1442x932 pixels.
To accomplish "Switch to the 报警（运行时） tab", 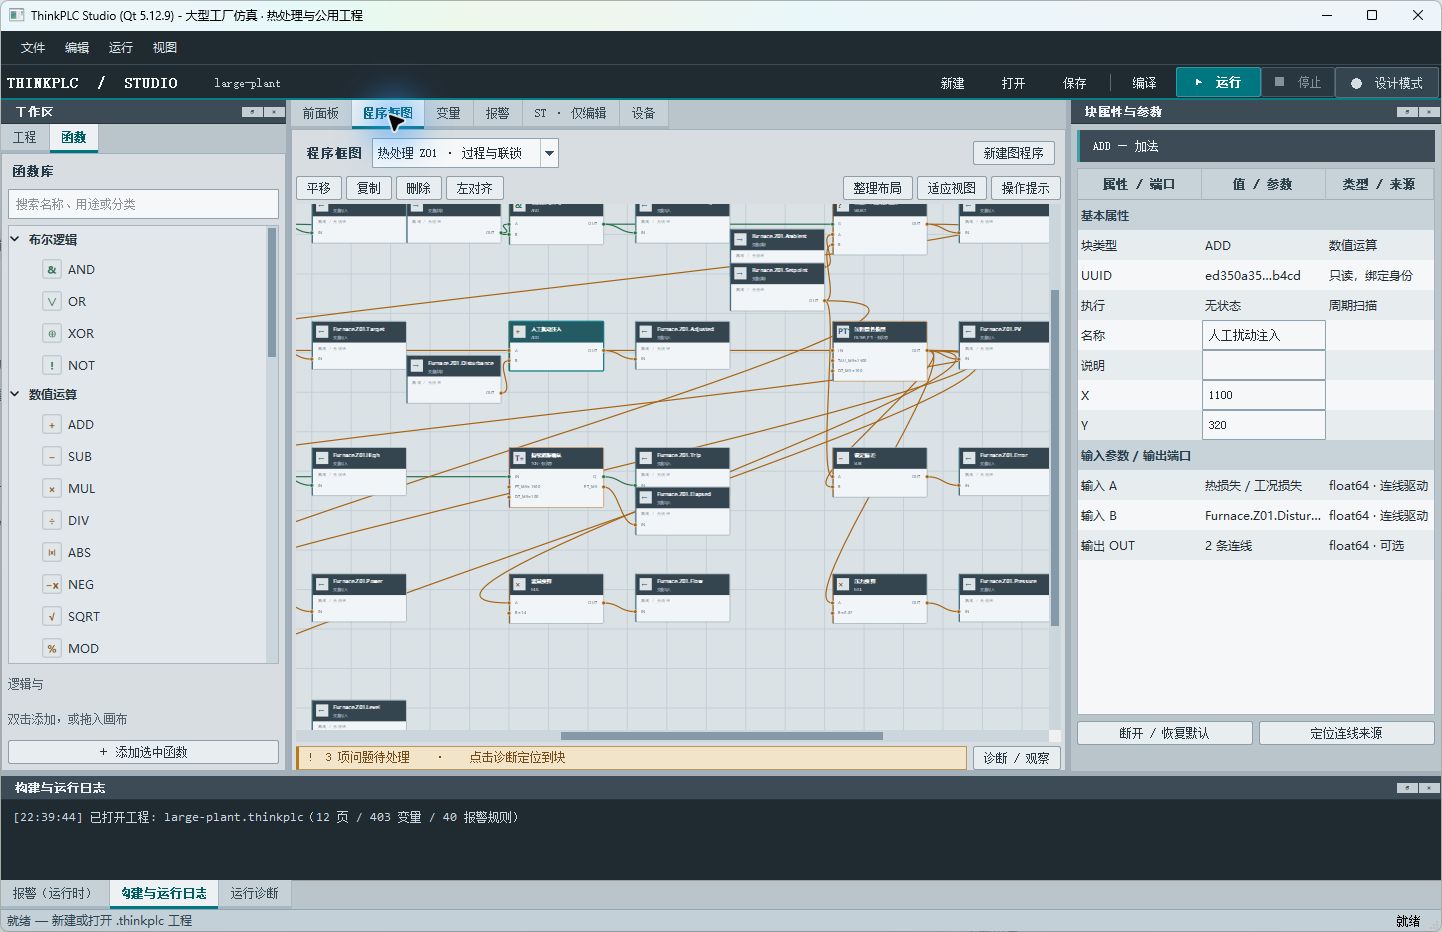I will tap(53, 894).
